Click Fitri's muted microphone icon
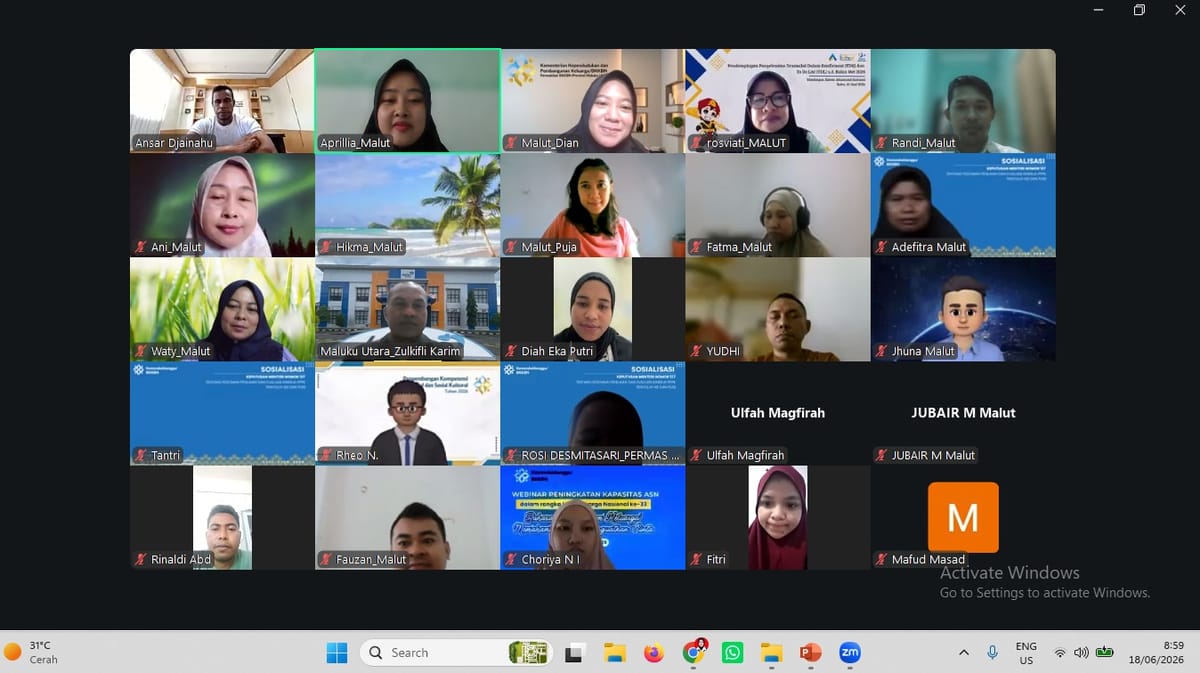This screenshot has height=673, width=1200. [696, 559]
